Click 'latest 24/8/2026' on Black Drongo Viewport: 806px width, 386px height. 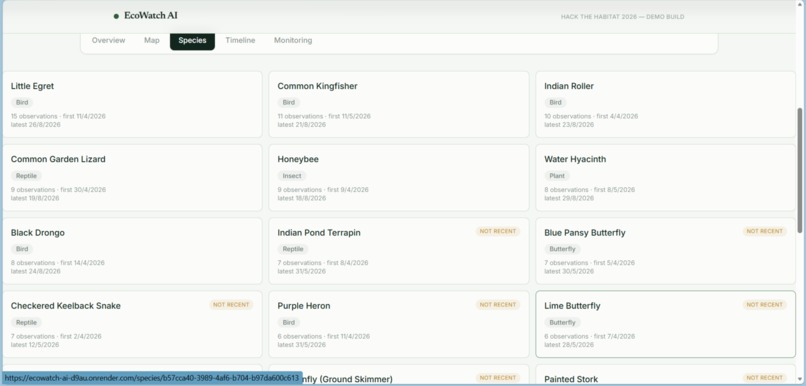[x=35, y=271]
